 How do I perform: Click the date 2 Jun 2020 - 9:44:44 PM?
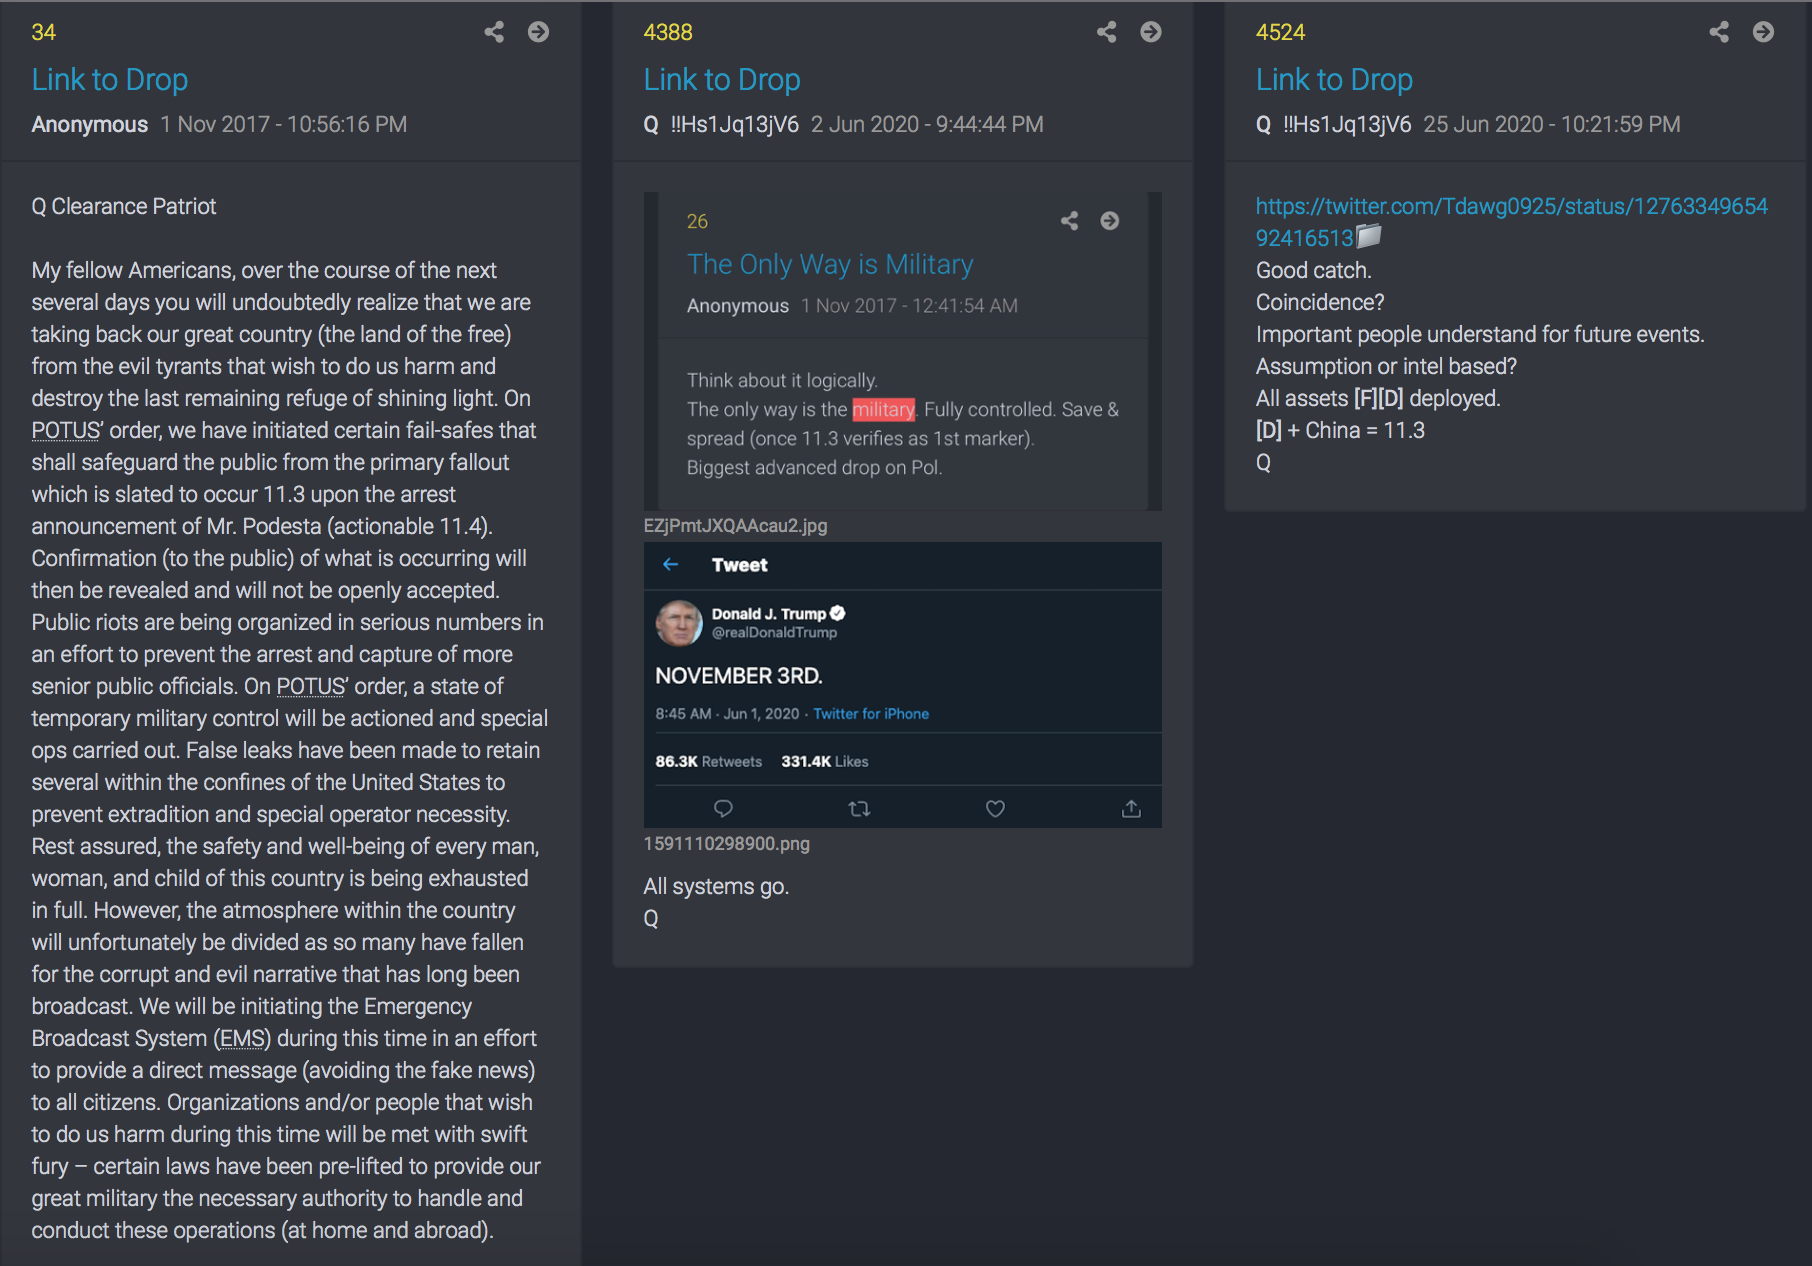(x=927, y=124)
